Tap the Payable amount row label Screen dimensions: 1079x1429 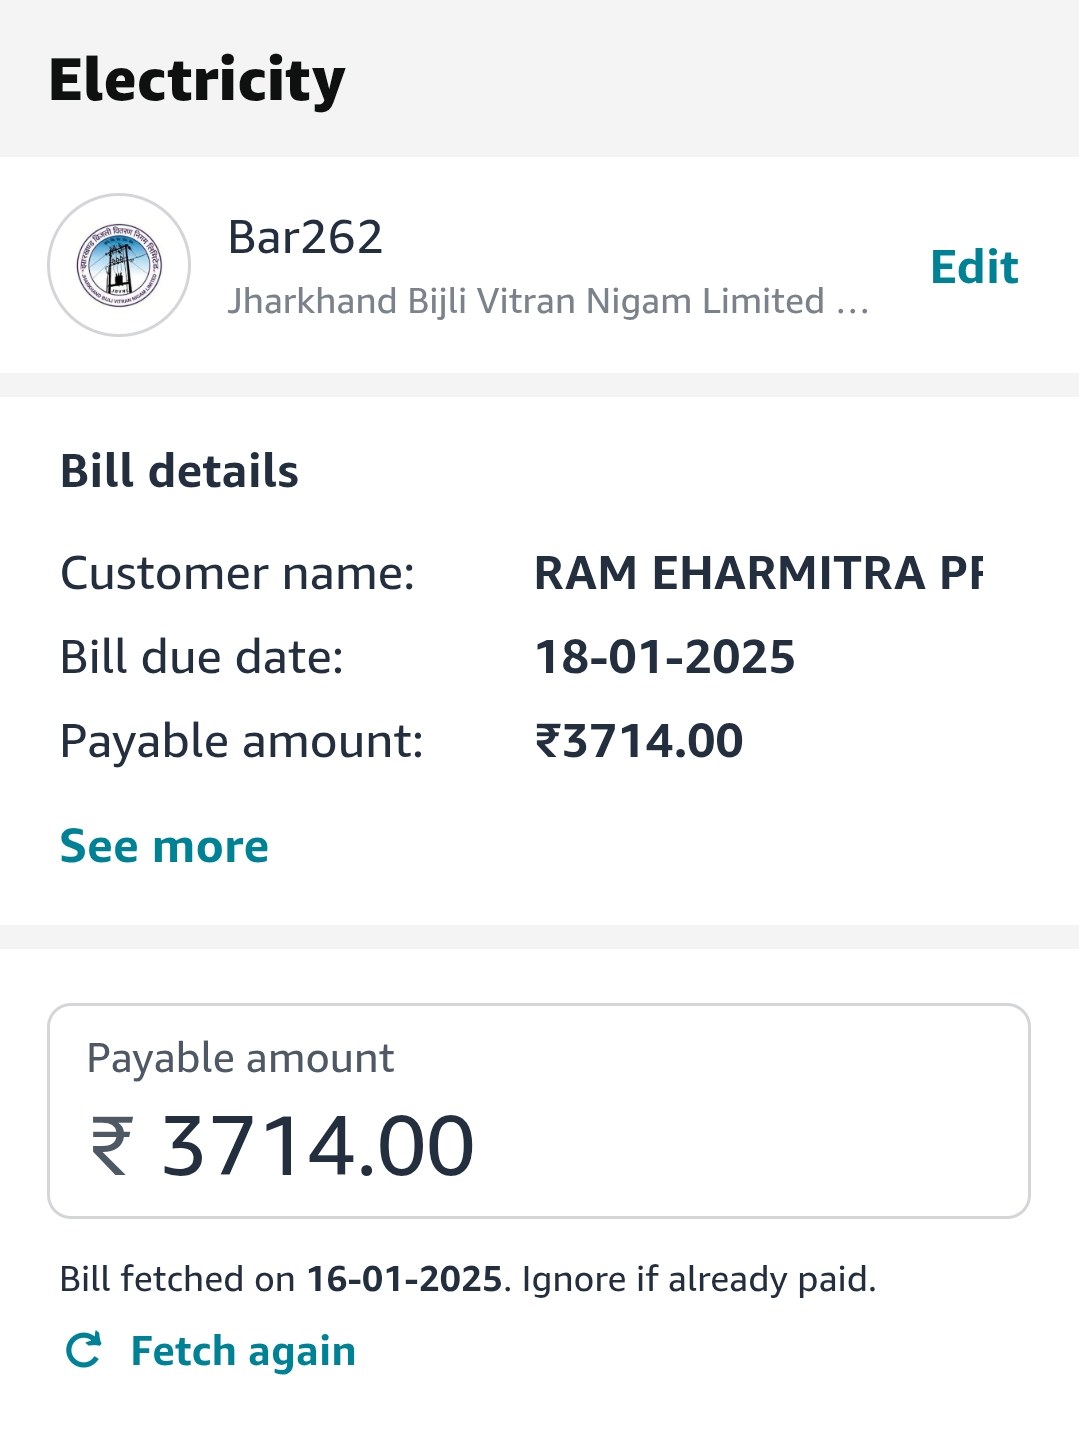coord(242,742)
